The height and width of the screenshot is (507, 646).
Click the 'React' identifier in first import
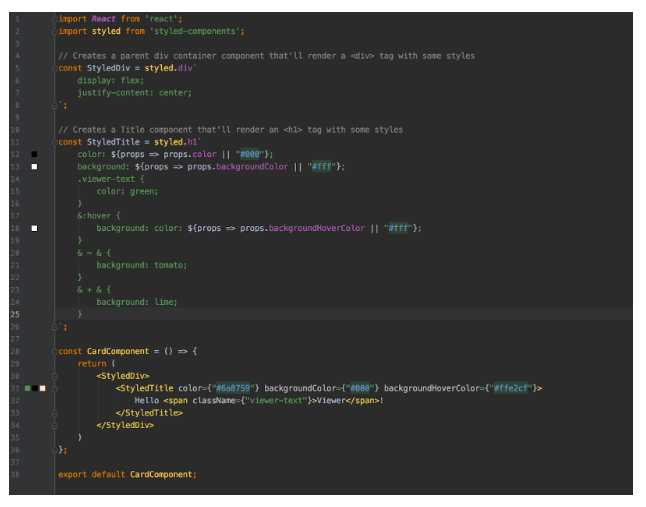(103, 19)
